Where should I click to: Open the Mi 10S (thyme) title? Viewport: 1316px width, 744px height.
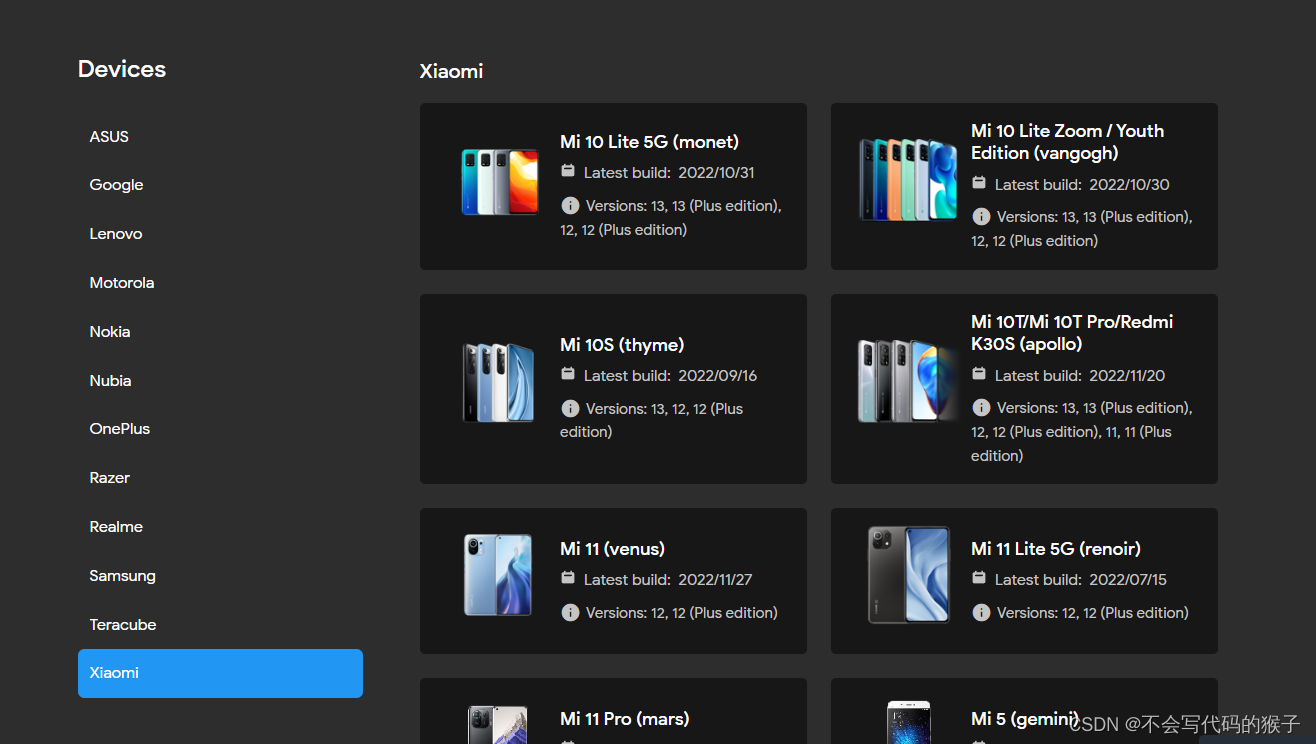[622, 345]
